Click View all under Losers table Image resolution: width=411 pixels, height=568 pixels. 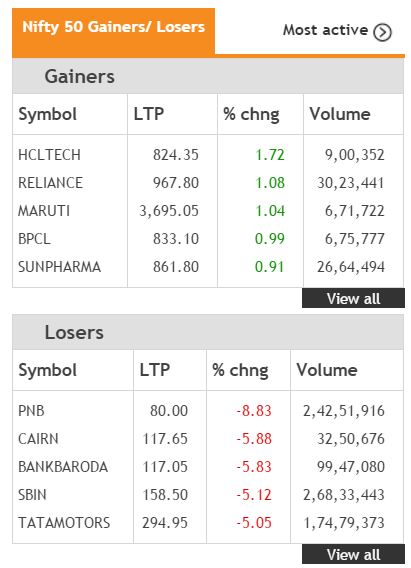point(353,554)
